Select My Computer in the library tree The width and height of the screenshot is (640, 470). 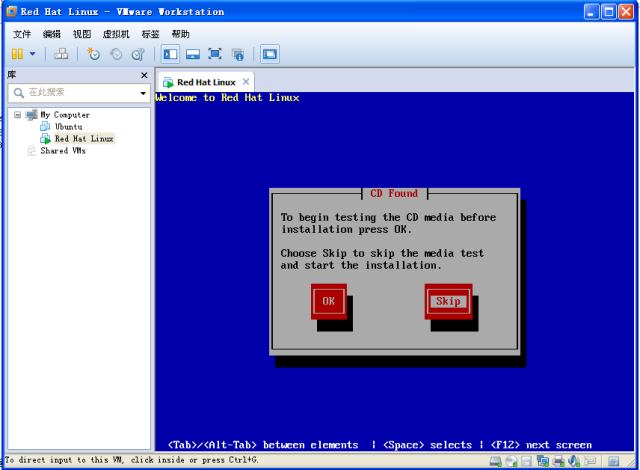click(65, 115)
